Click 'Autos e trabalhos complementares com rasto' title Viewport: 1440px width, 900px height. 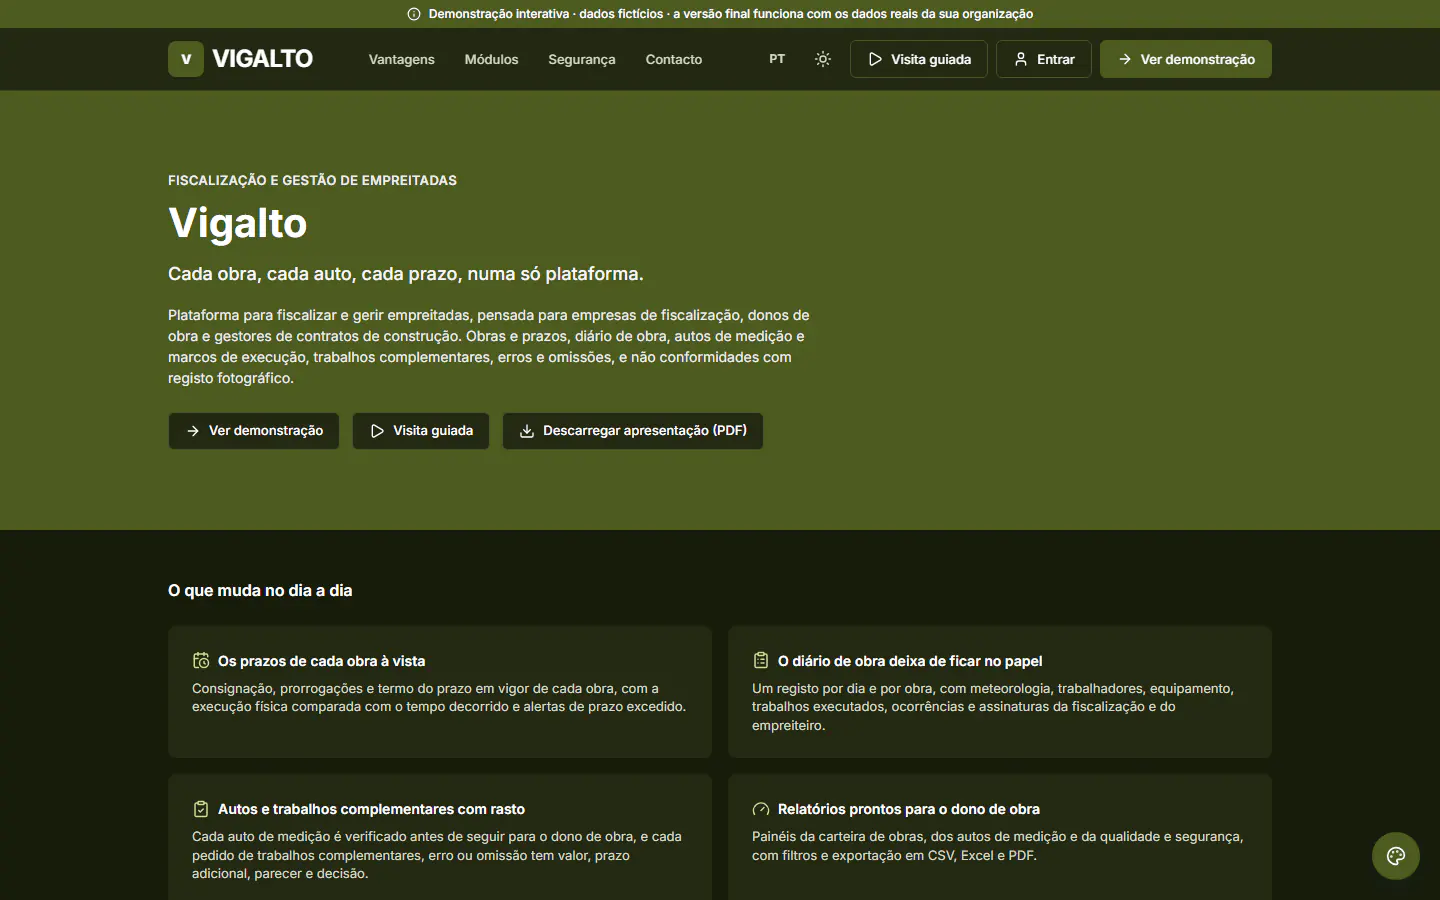(371, 809)
